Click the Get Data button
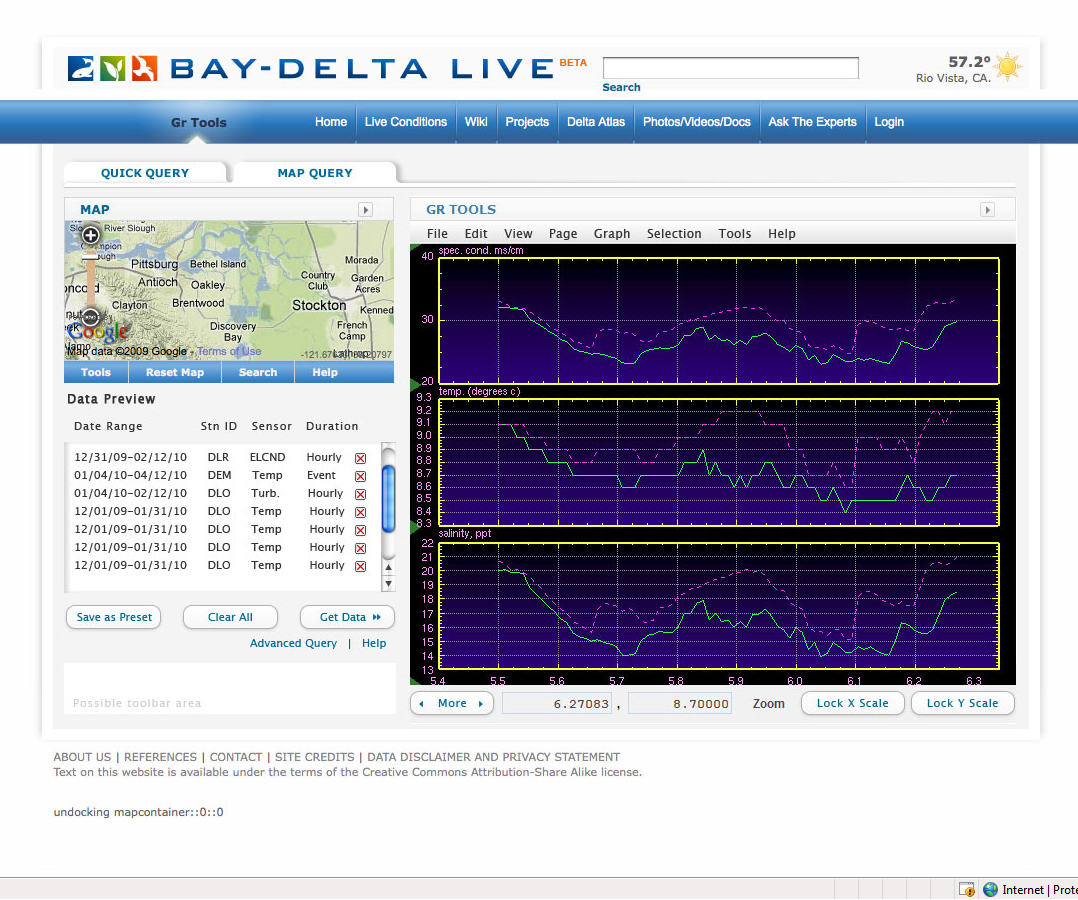Viewport: 1078px width, 900px height. 348,617
